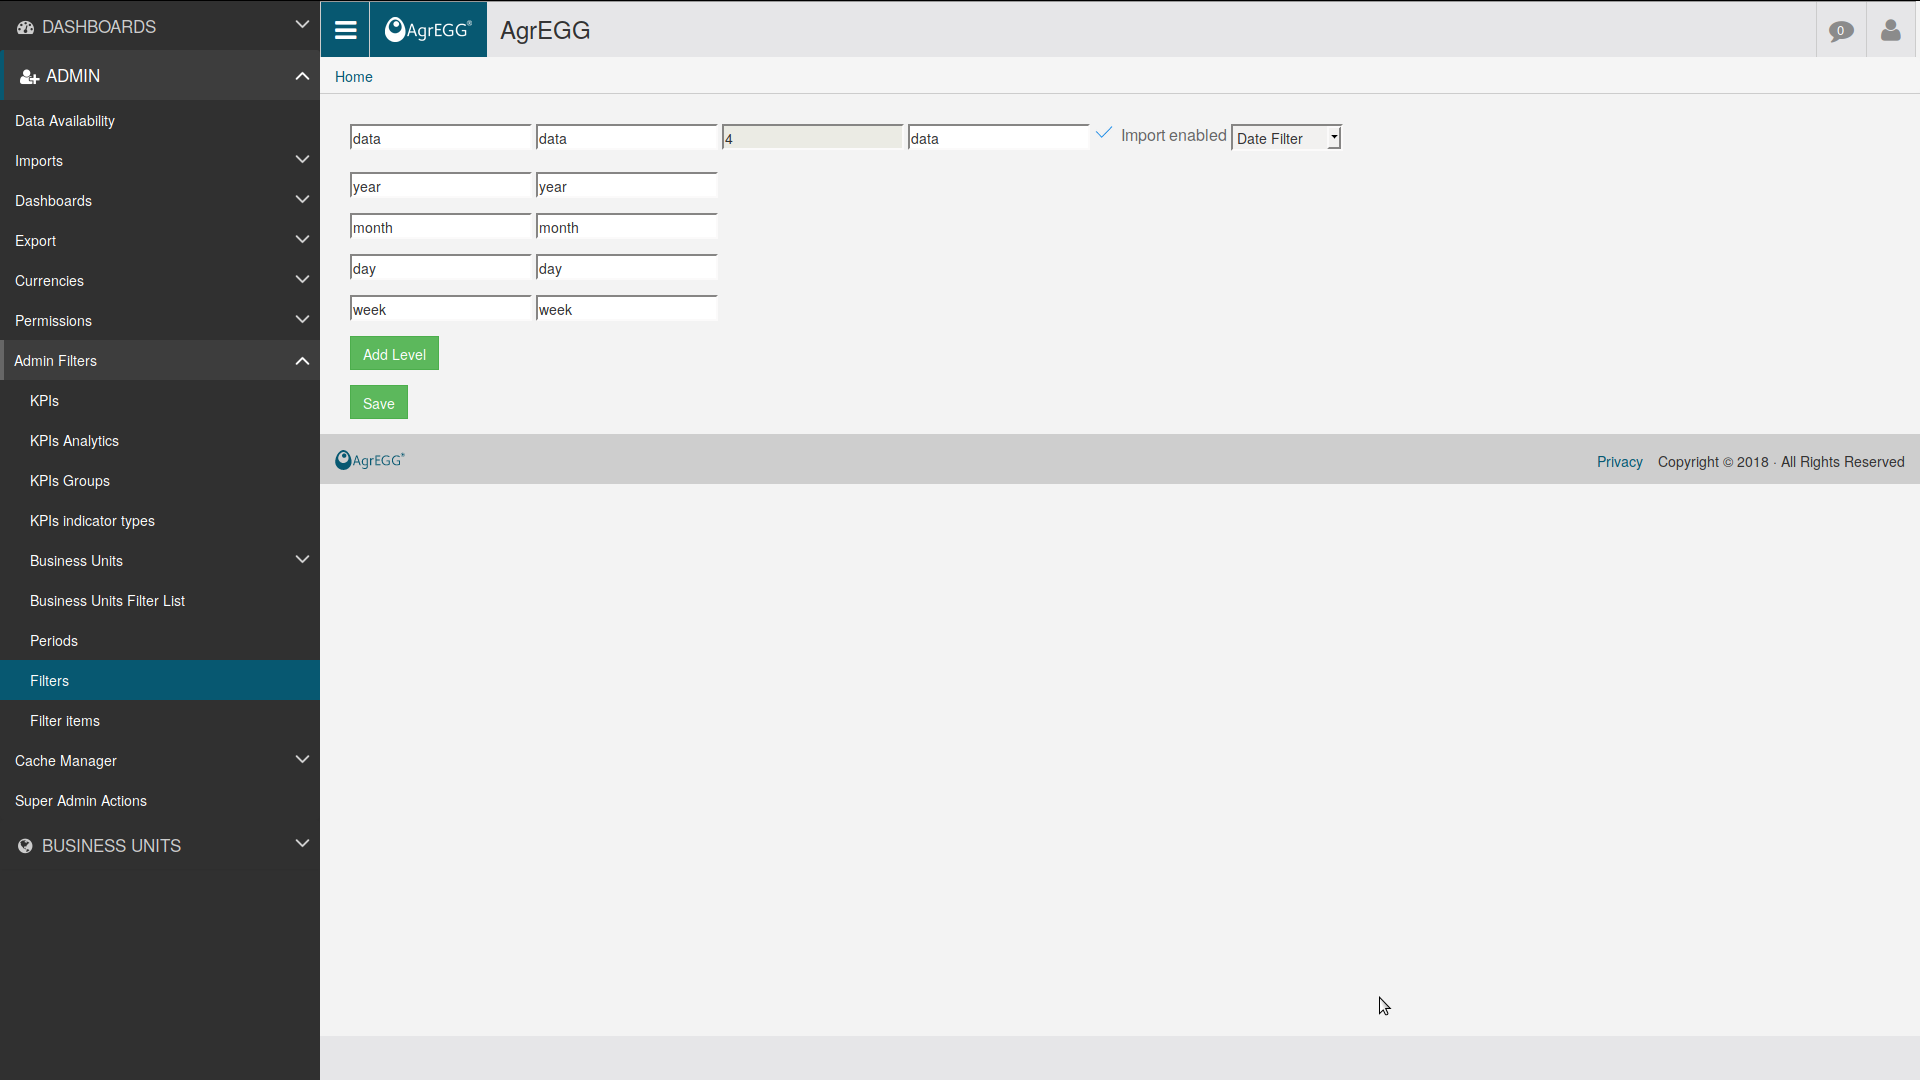Focus the right 'year' input

click(x=626, y=186)
